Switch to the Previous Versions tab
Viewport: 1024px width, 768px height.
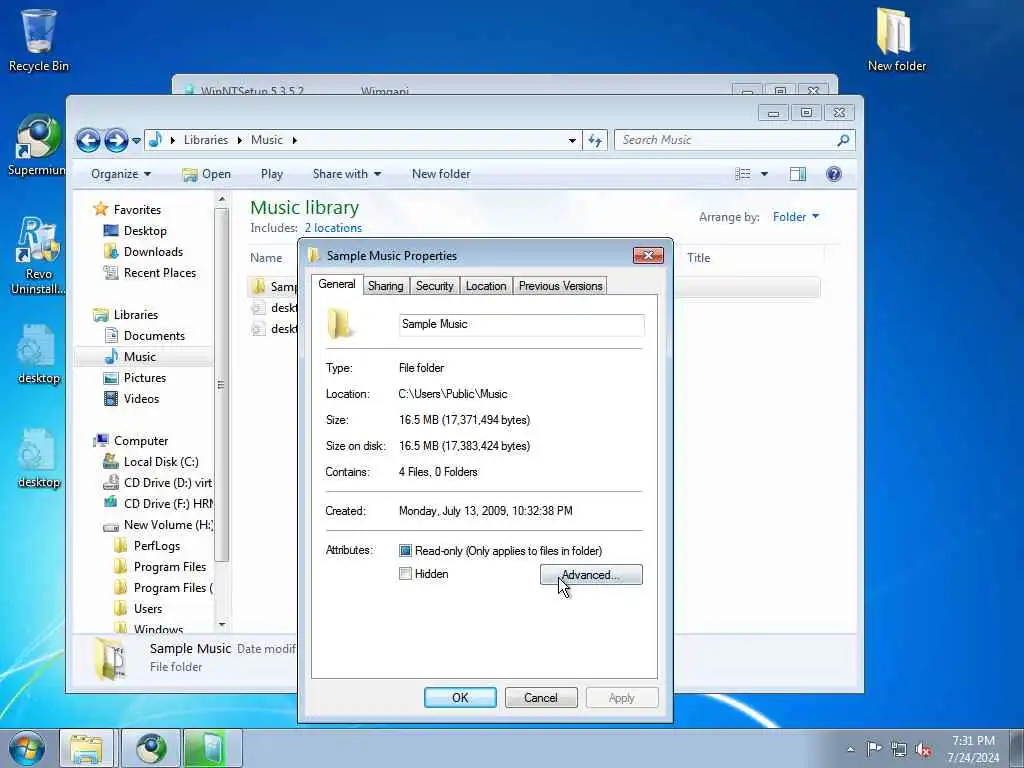[560, 286]
